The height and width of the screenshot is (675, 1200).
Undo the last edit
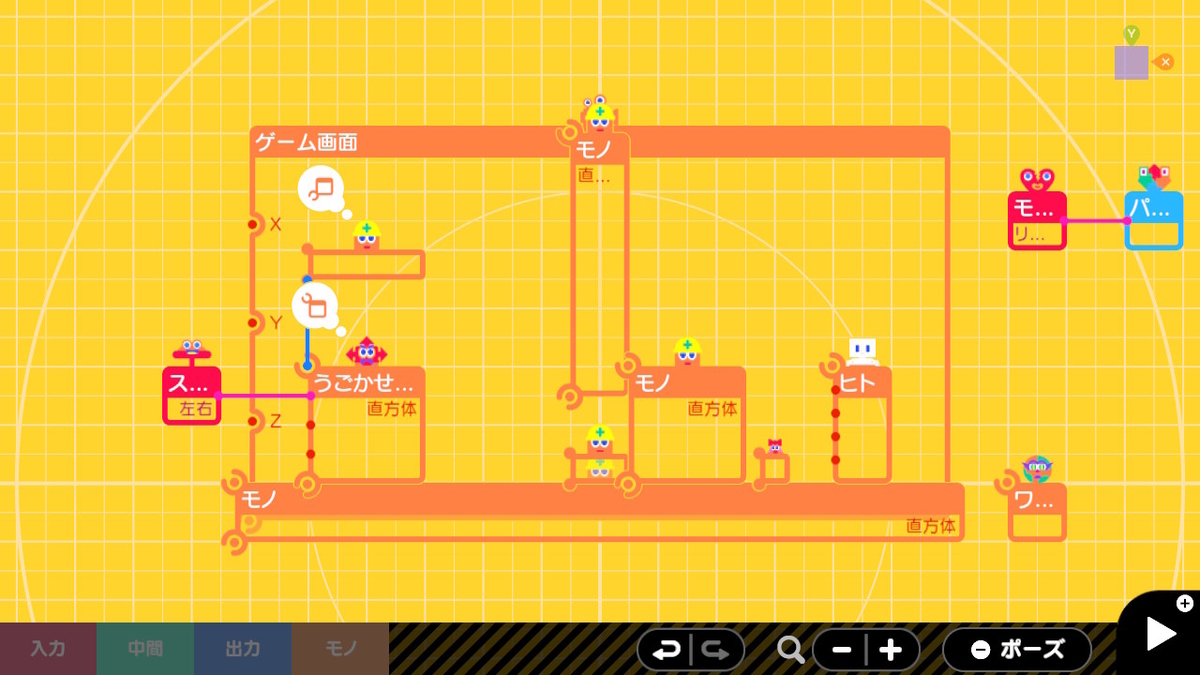(666, 650)
